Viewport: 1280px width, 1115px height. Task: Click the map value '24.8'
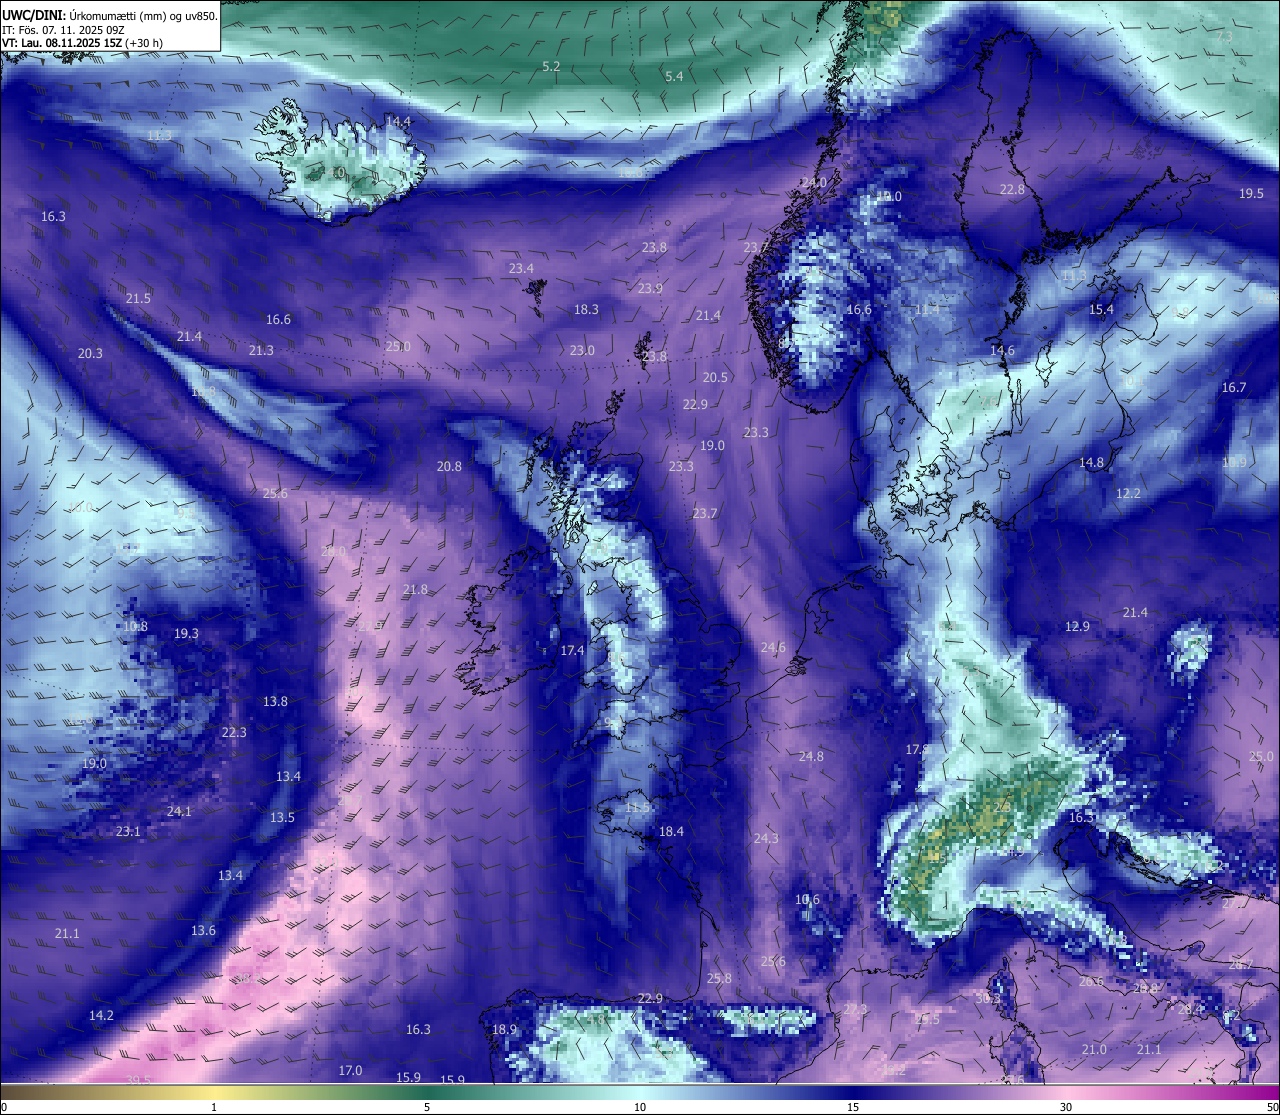(811, 756)
